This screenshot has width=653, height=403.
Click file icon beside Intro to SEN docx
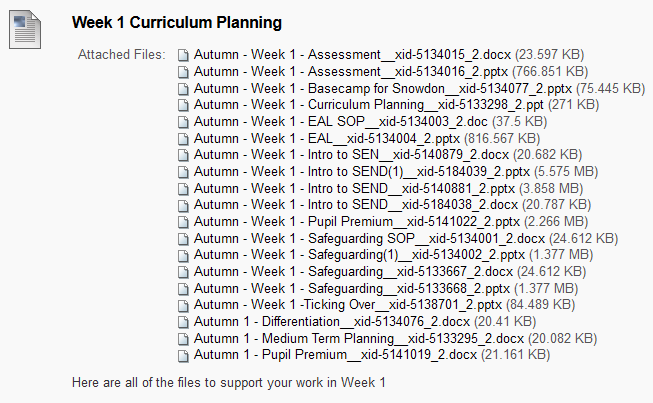[x=183, y=155]
